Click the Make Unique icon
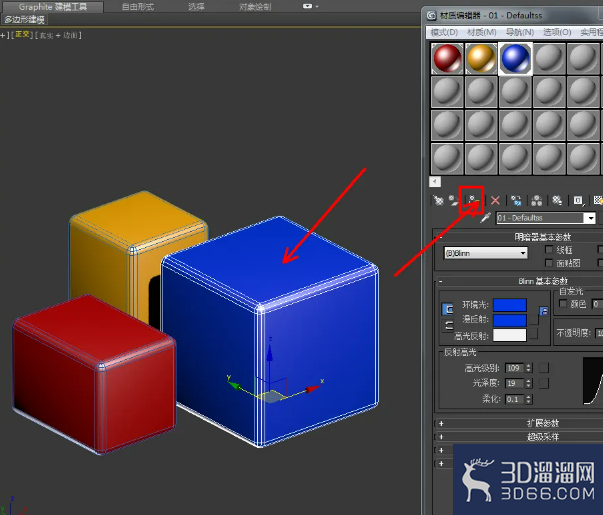The width and height of the screenshot is (603, 515). click(536, 200)
